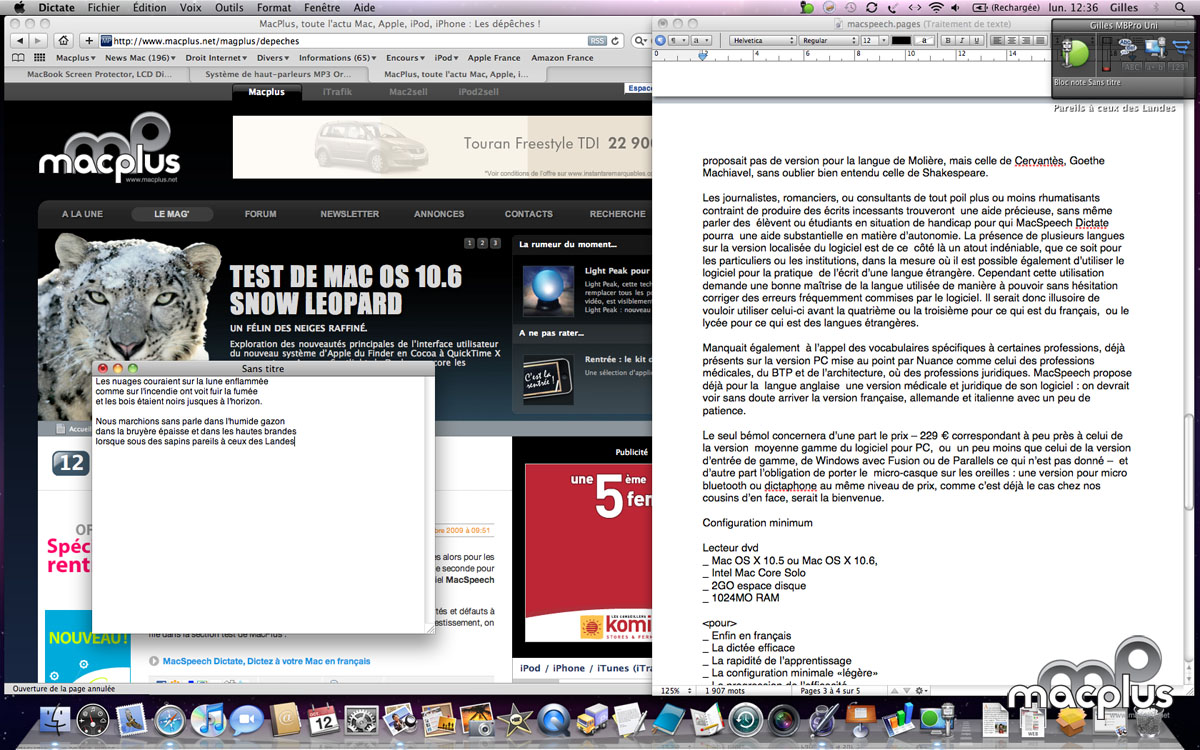Screen dimensions: 1200x750
Task: Reload the page in Safari
Action: 614,41
